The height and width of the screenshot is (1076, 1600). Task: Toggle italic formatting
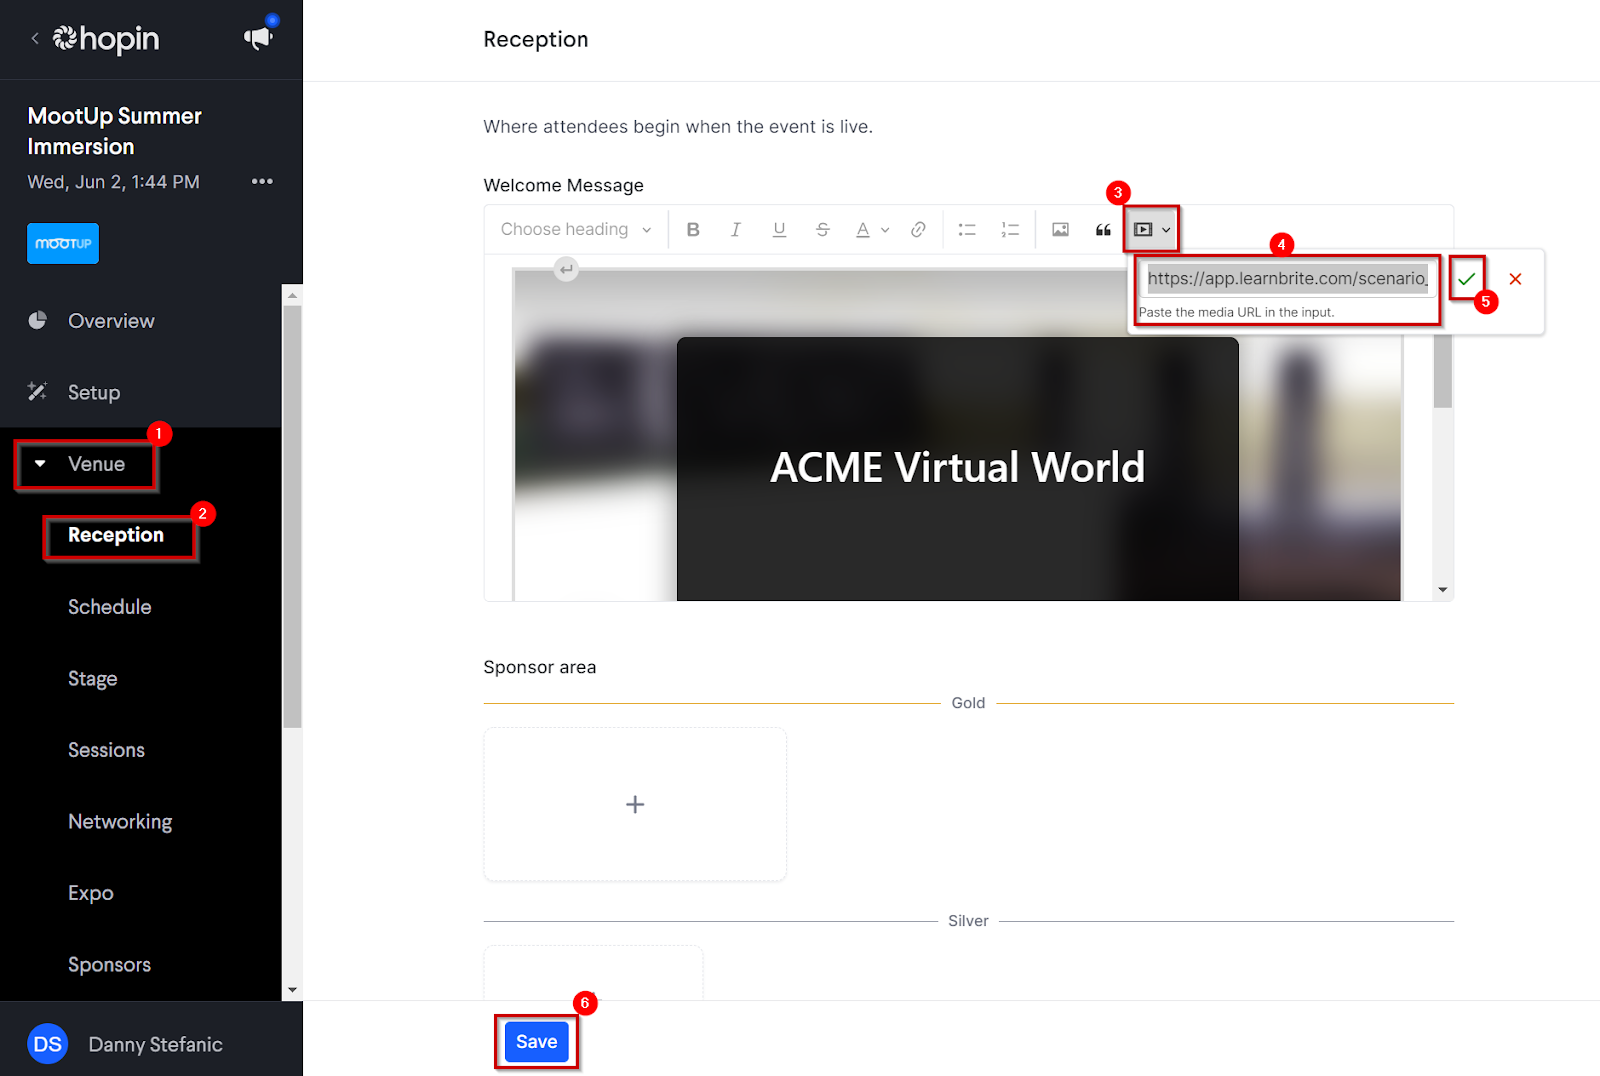click(735, 229)
